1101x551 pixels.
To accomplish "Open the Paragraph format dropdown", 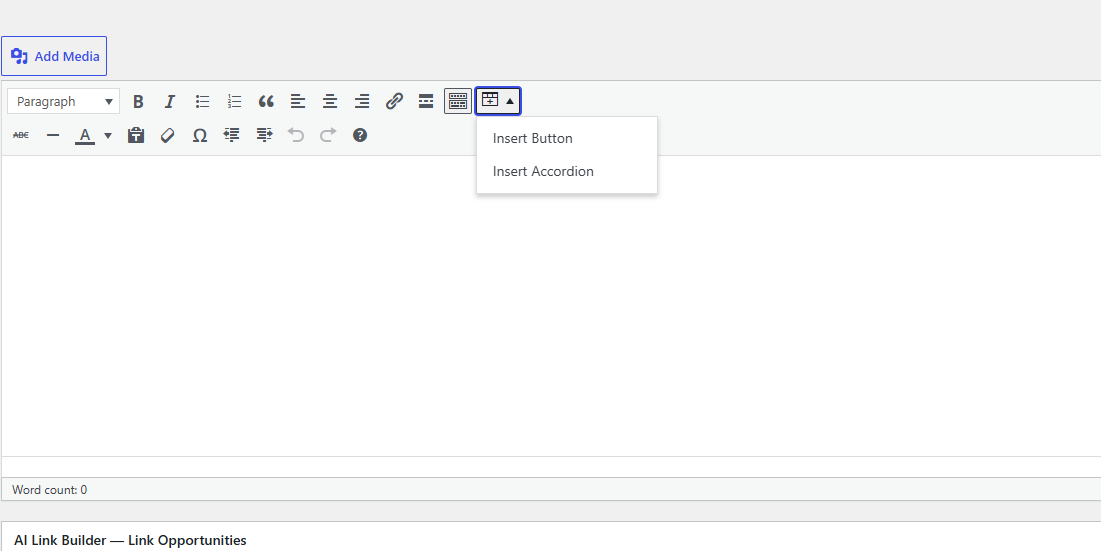I will 64,101.
